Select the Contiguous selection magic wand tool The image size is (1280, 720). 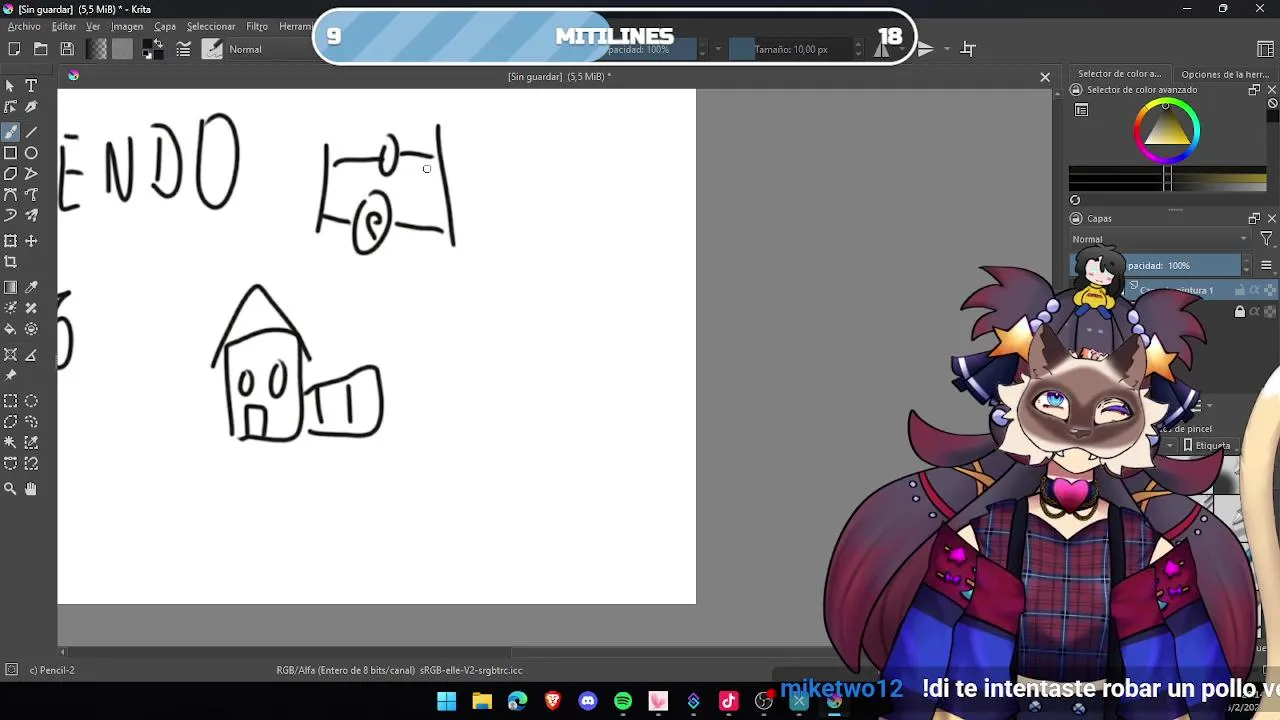pyautogui.click(x=10, y=443)
